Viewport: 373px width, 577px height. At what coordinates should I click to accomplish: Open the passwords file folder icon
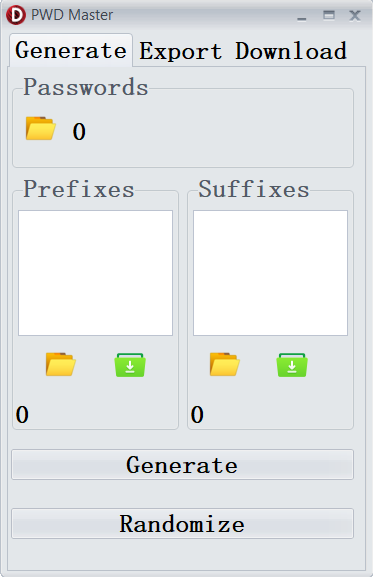[x=40, y=128]
